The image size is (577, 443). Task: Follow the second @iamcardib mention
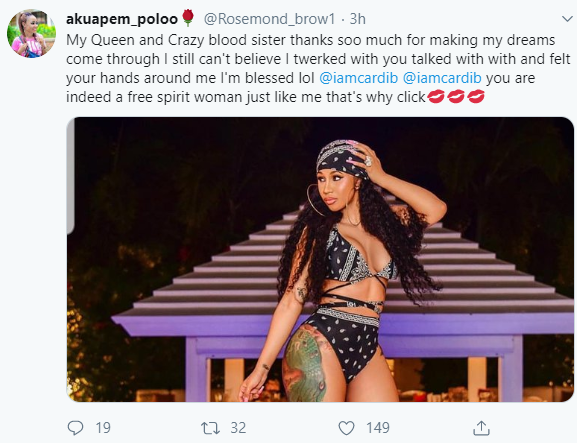442,78
